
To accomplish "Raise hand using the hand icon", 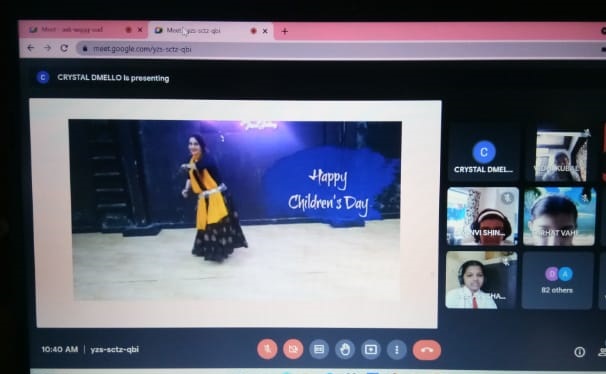I will click(x=345, y=350).
